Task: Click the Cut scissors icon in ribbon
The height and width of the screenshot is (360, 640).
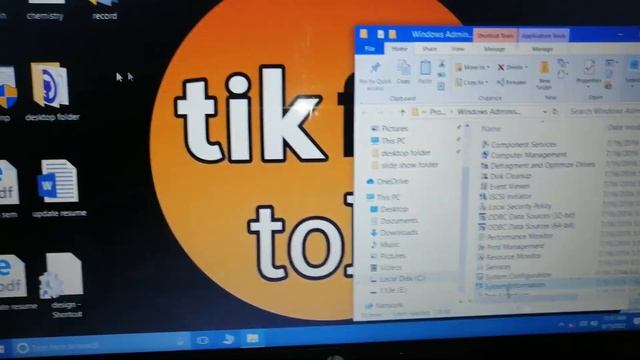Action: 442,64
